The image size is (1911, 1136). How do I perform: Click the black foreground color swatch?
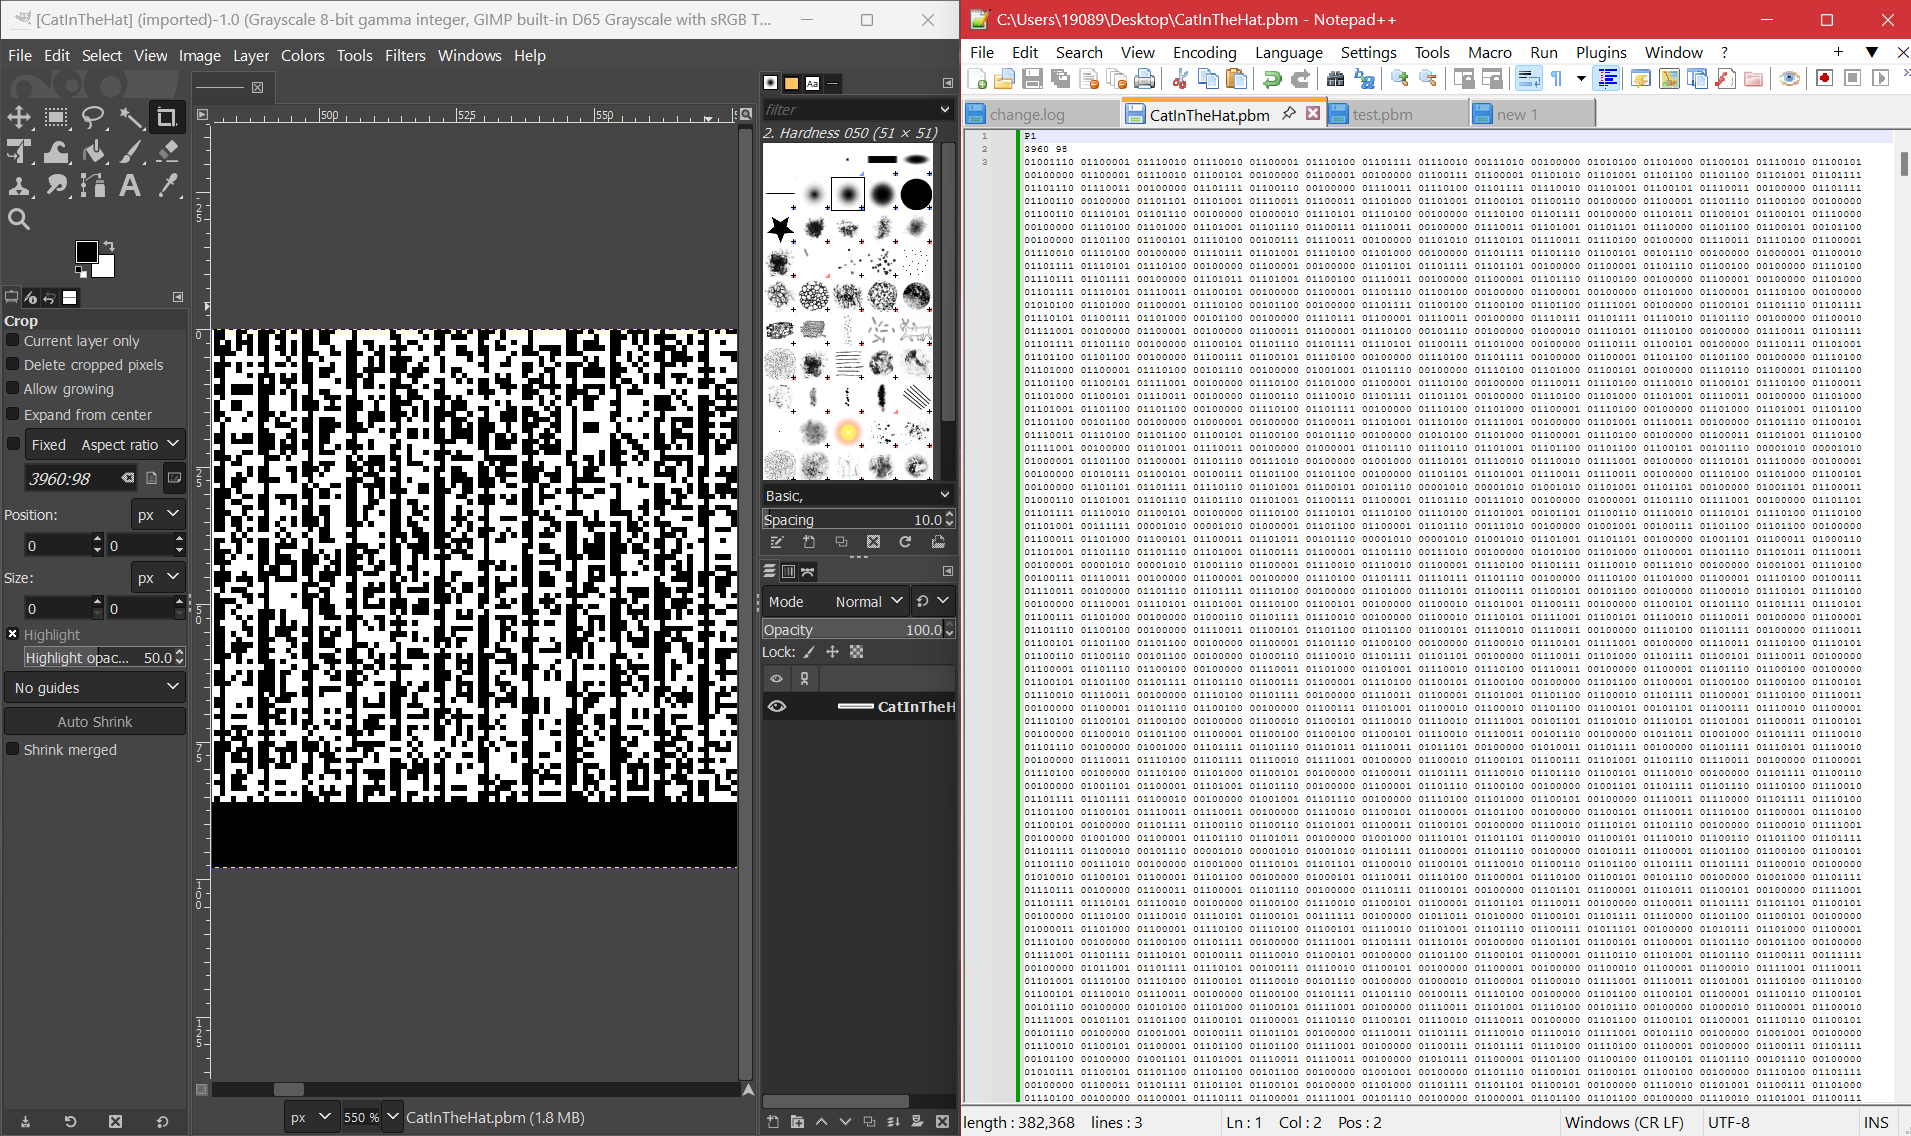(87, 251)
